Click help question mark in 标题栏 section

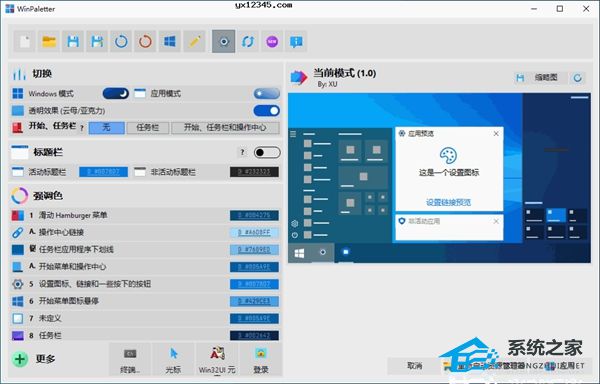pyautogui.click(x=242, y=153)
